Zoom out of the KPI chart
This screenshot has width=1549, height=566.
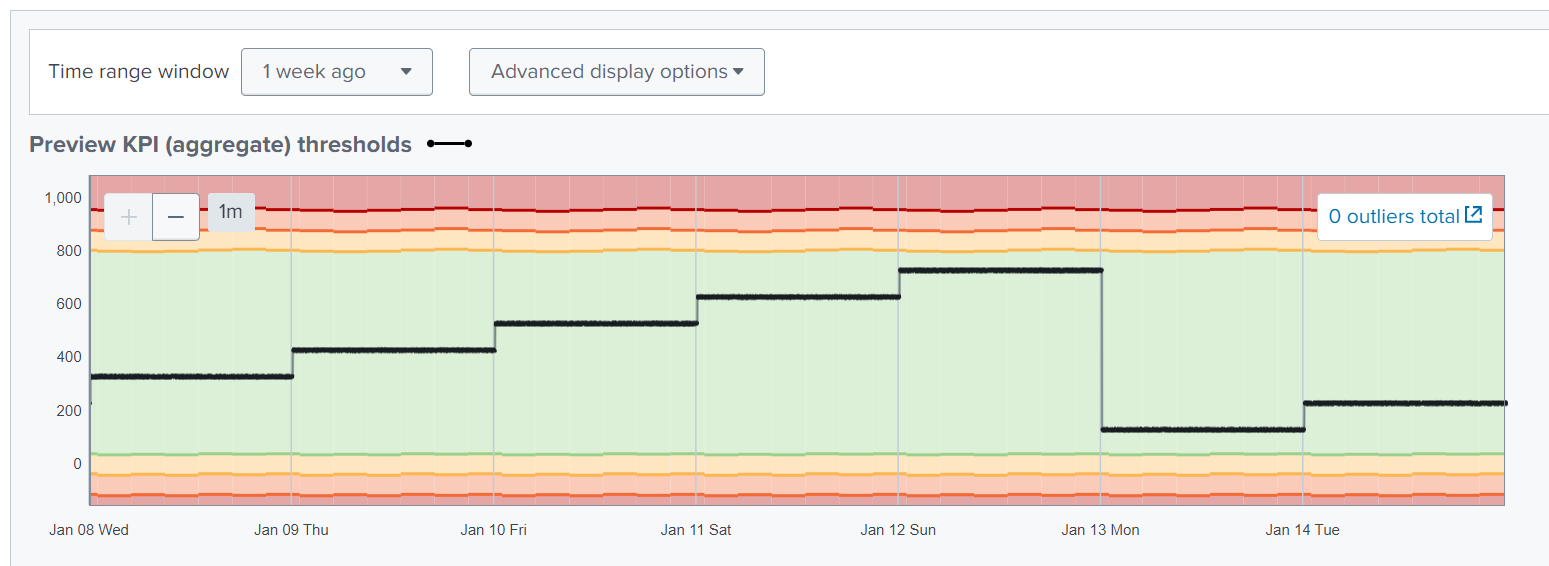pos(176,217)
